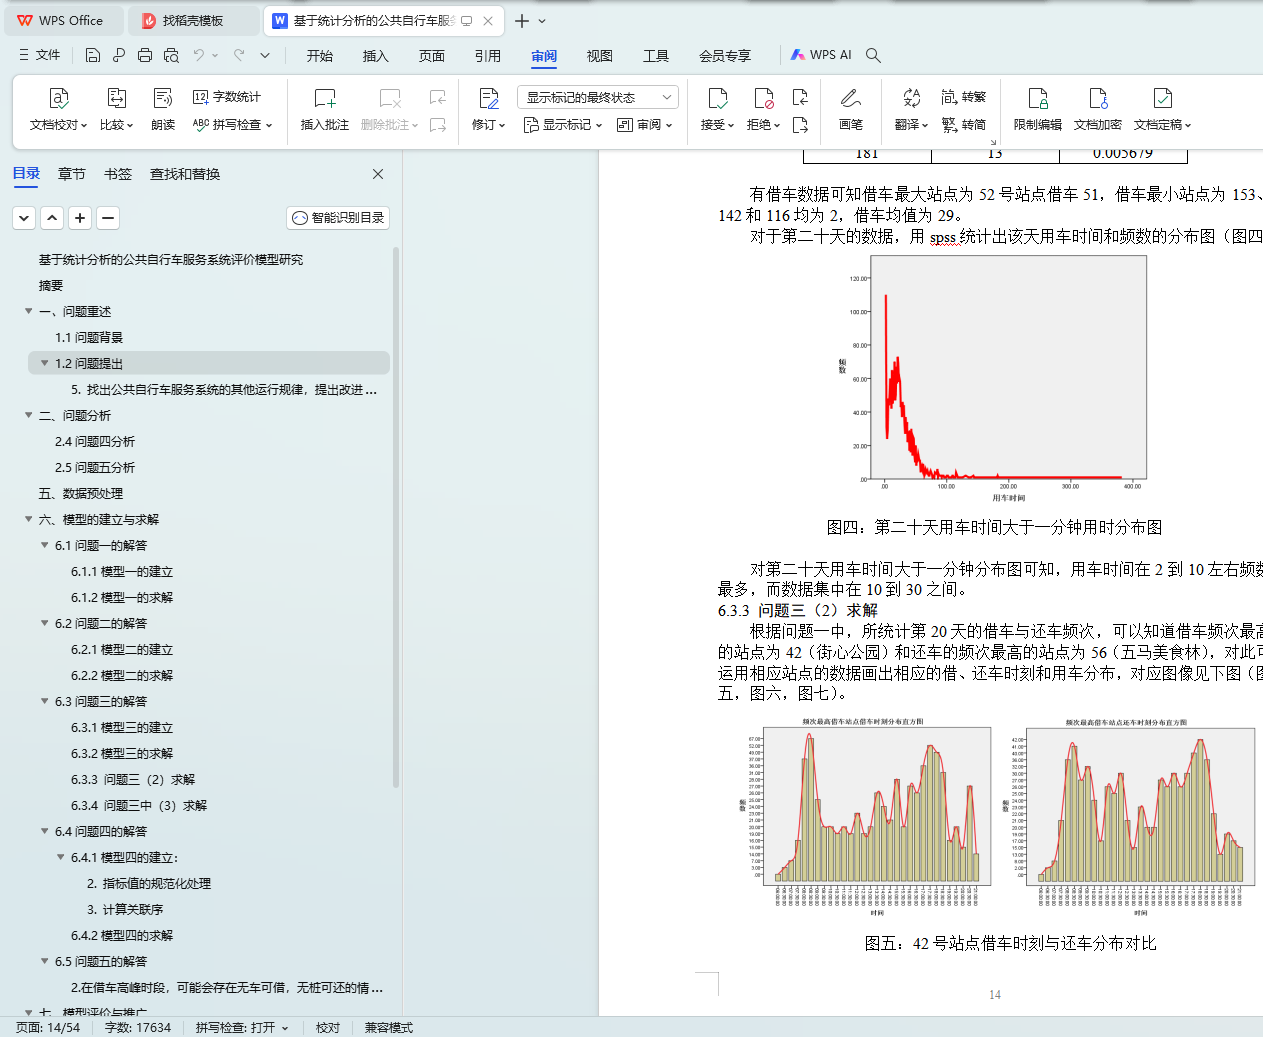
Task: Click the undo arrow icon
Action: (x=199, y=55)
